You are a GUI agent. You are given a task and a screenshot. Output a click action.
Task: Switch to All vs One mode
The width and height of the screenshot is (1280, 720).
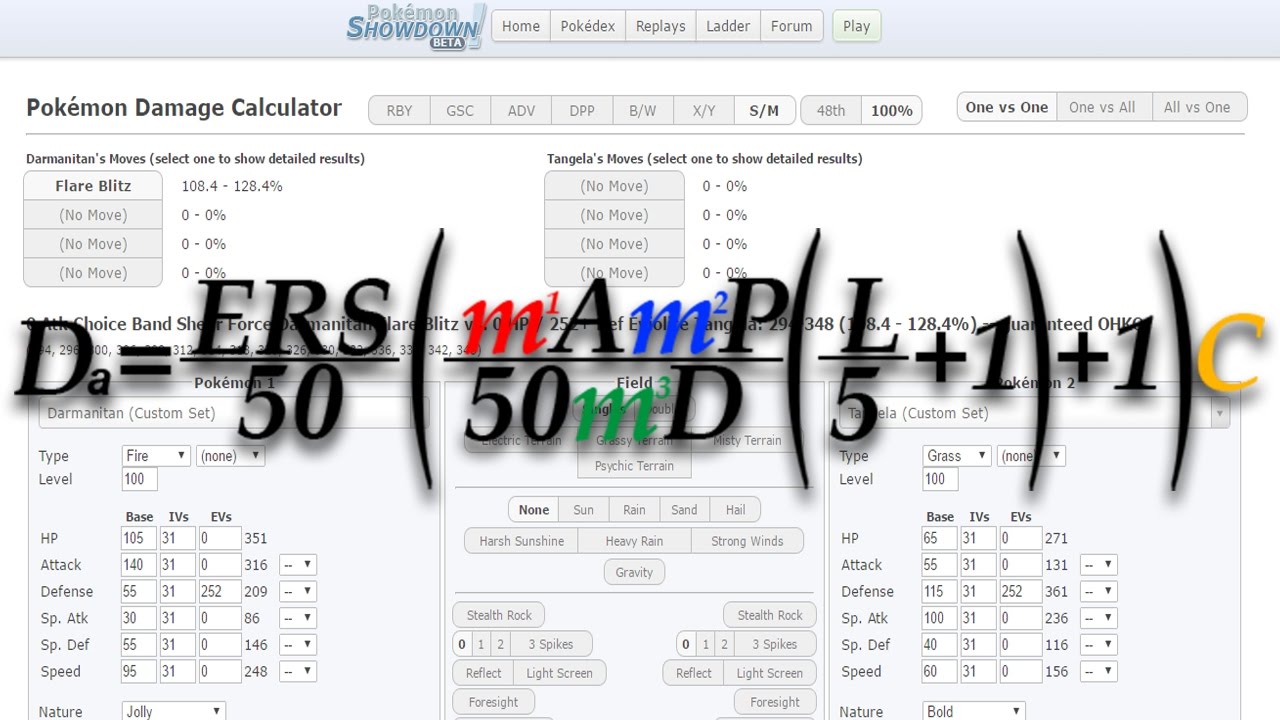tap(1197, 107)
